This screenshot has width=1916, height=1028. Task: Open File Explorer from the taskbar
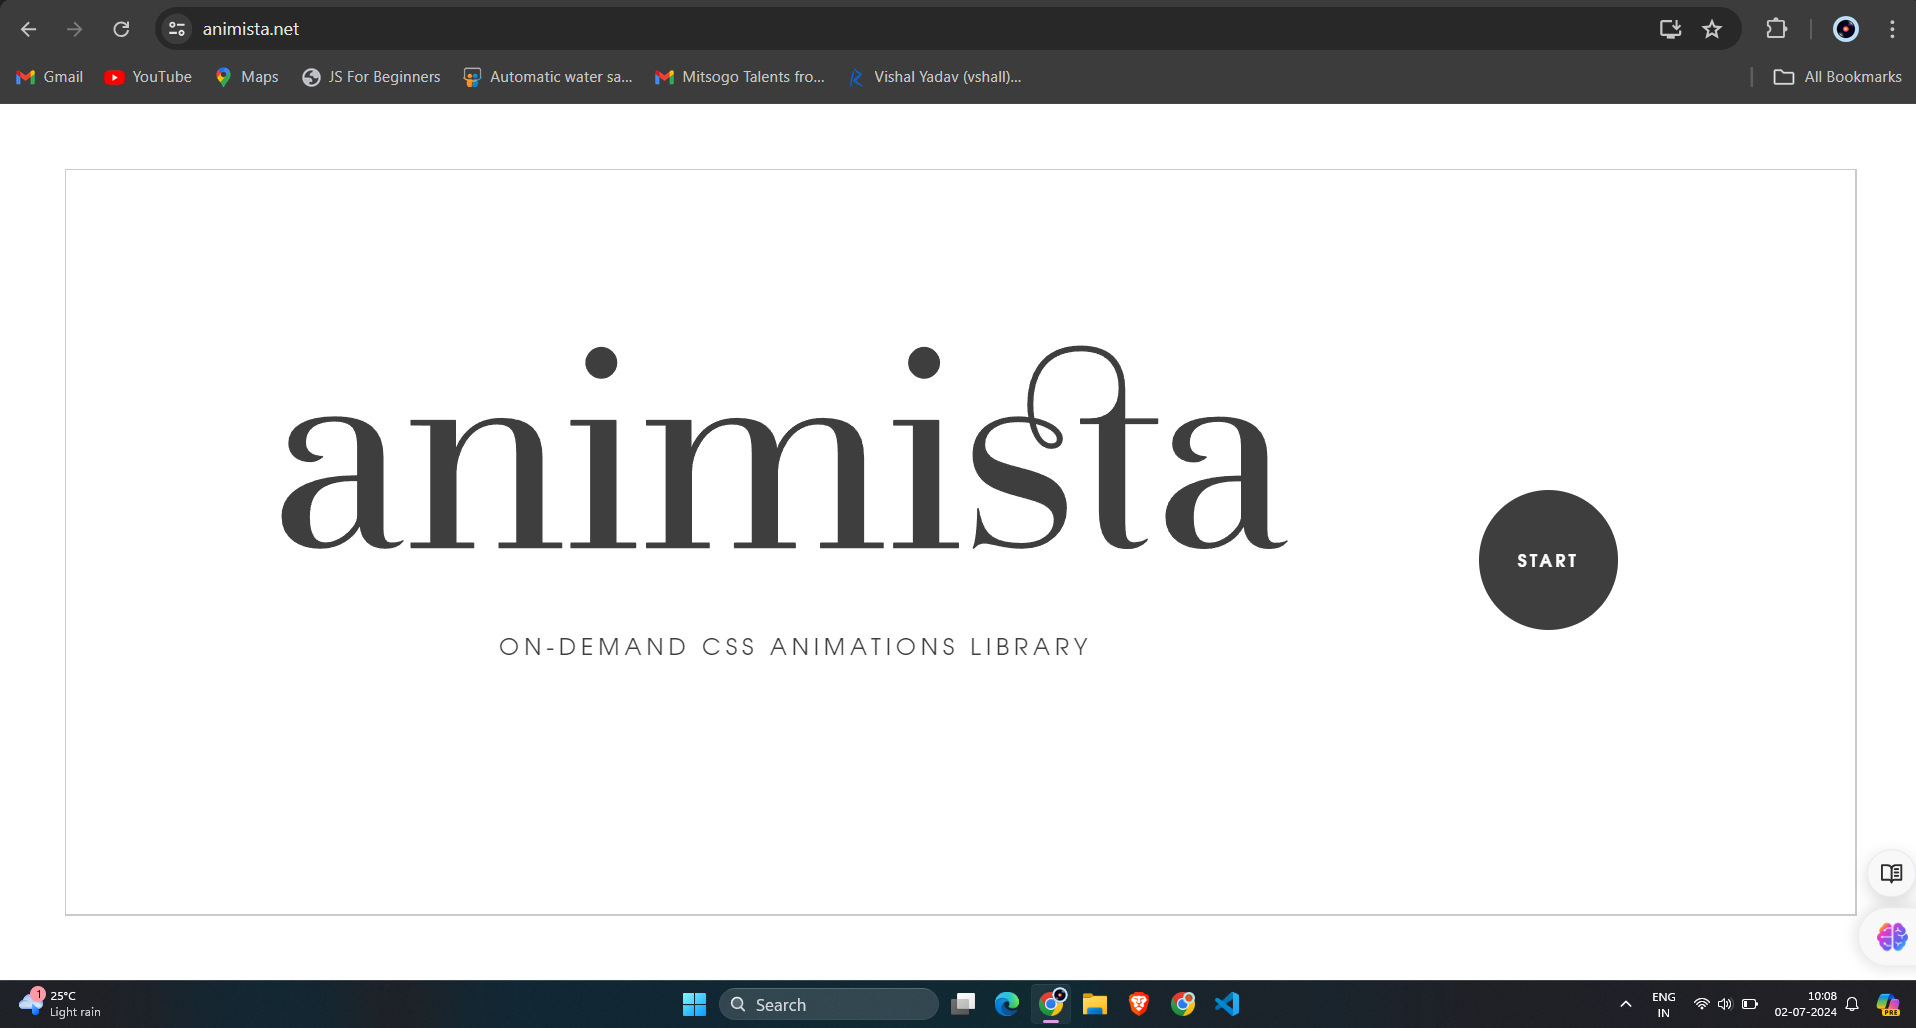click(1095, 1004)
